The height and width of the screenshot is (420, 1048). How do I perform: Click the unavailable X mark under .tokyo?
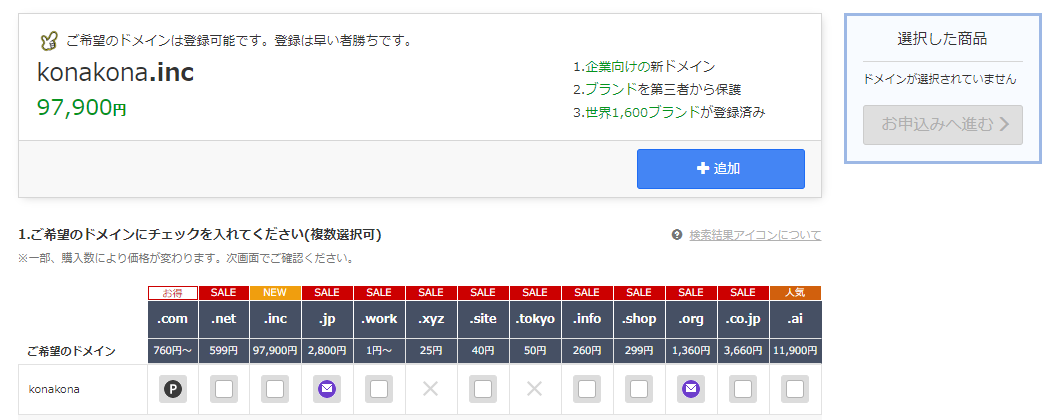pyautogui.click(x=535, y=389)
